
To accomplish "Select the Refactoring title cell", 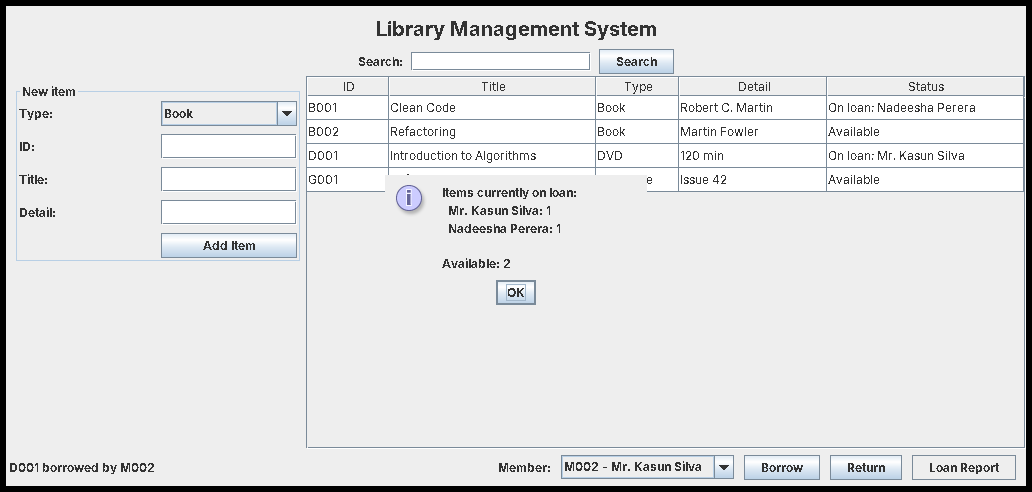I will 492,132.
